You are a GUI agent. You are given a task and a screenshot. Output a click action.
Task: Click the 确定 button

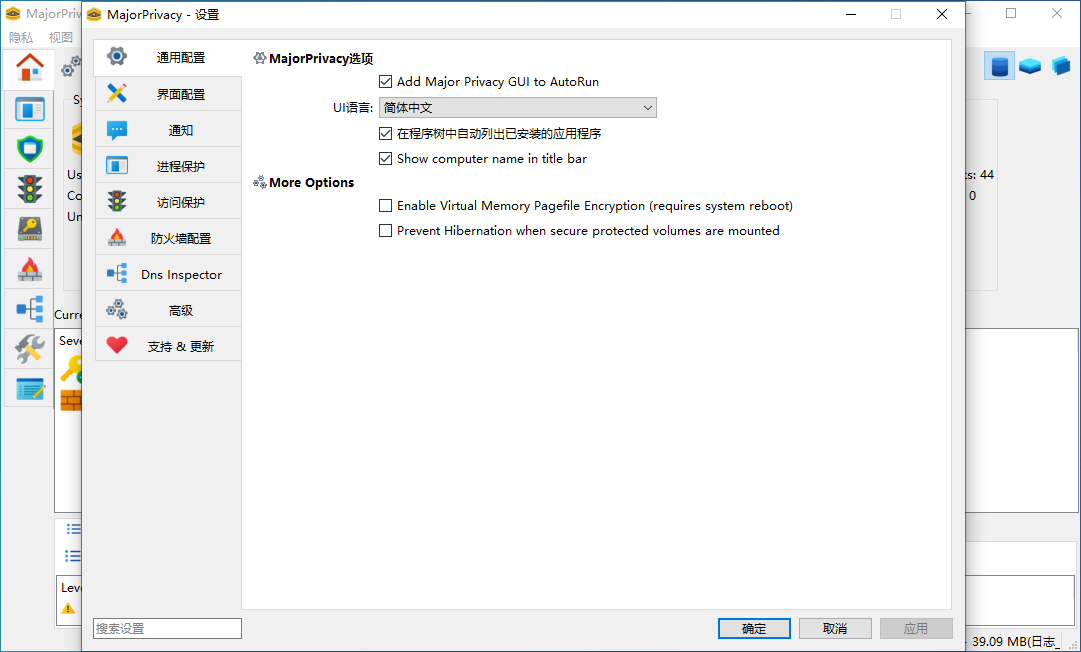pyautogui.click(x=754, y=629)
